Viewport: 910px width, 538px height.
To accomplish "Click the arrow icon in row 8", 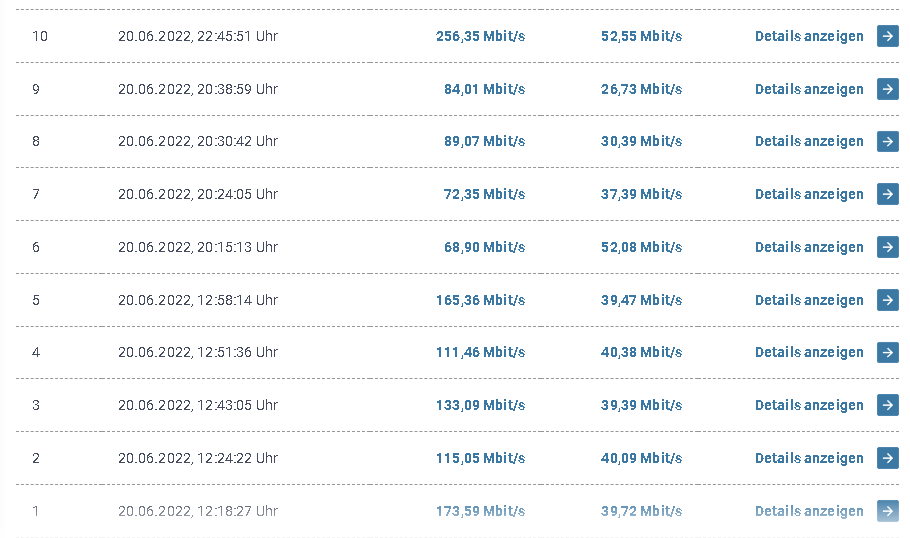I will click(x=887, y=141).
